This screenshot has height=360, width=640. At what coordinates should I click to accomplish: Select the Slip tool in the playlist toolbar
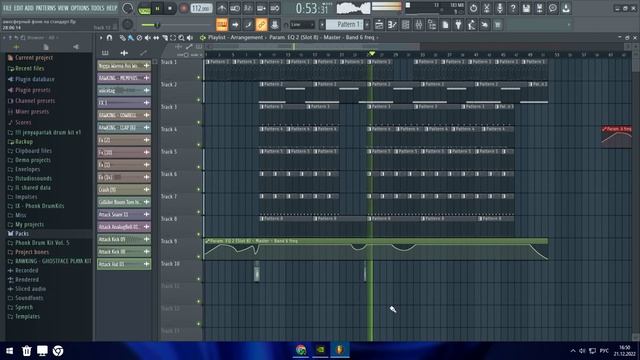pyautogui.click(x=156, y=38)
